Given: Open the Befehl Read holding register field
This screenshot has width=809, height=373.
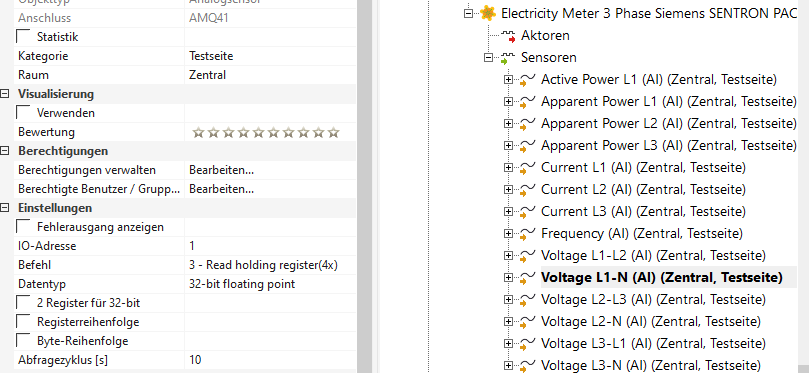Looking at the screenshot, I should (270, 265).
